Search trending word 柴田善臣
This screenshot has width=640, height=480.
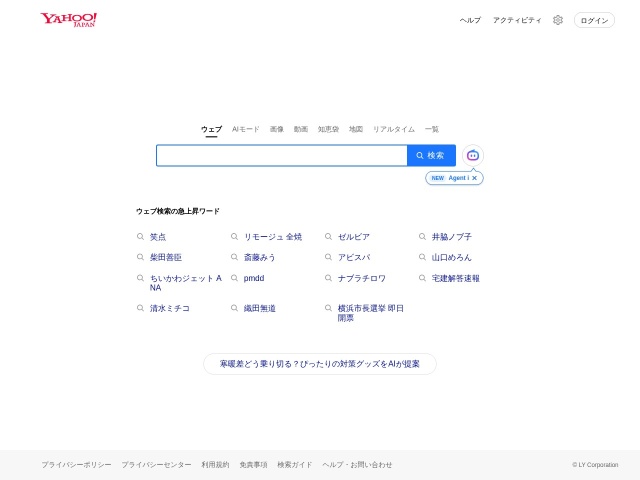pyautogui.click(x=166, y=258)
